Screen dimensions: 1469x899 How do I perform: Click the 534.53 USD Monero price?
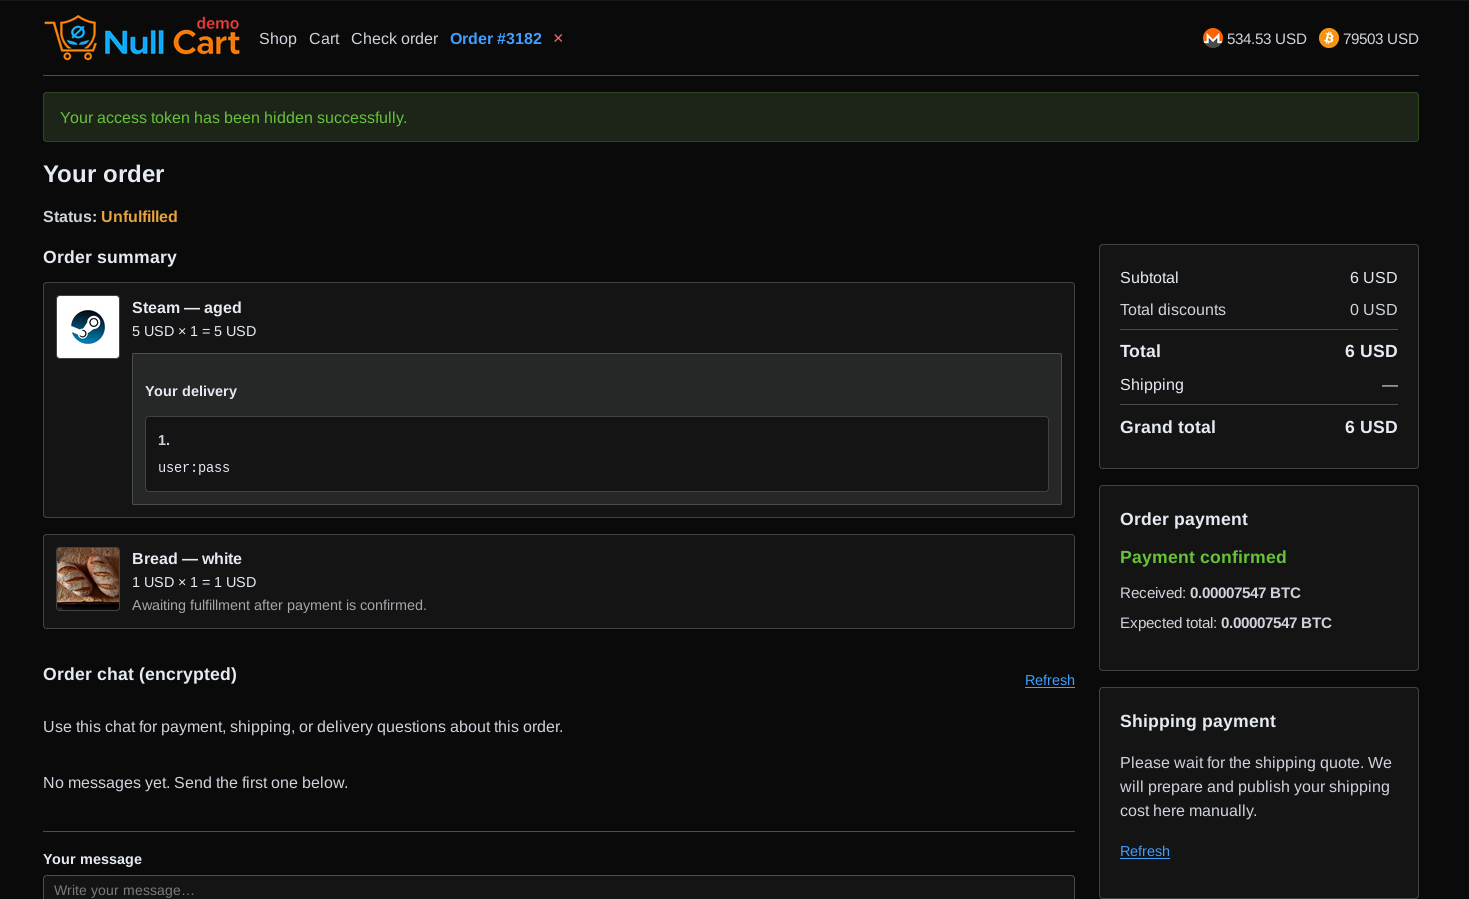(1266, 38)
